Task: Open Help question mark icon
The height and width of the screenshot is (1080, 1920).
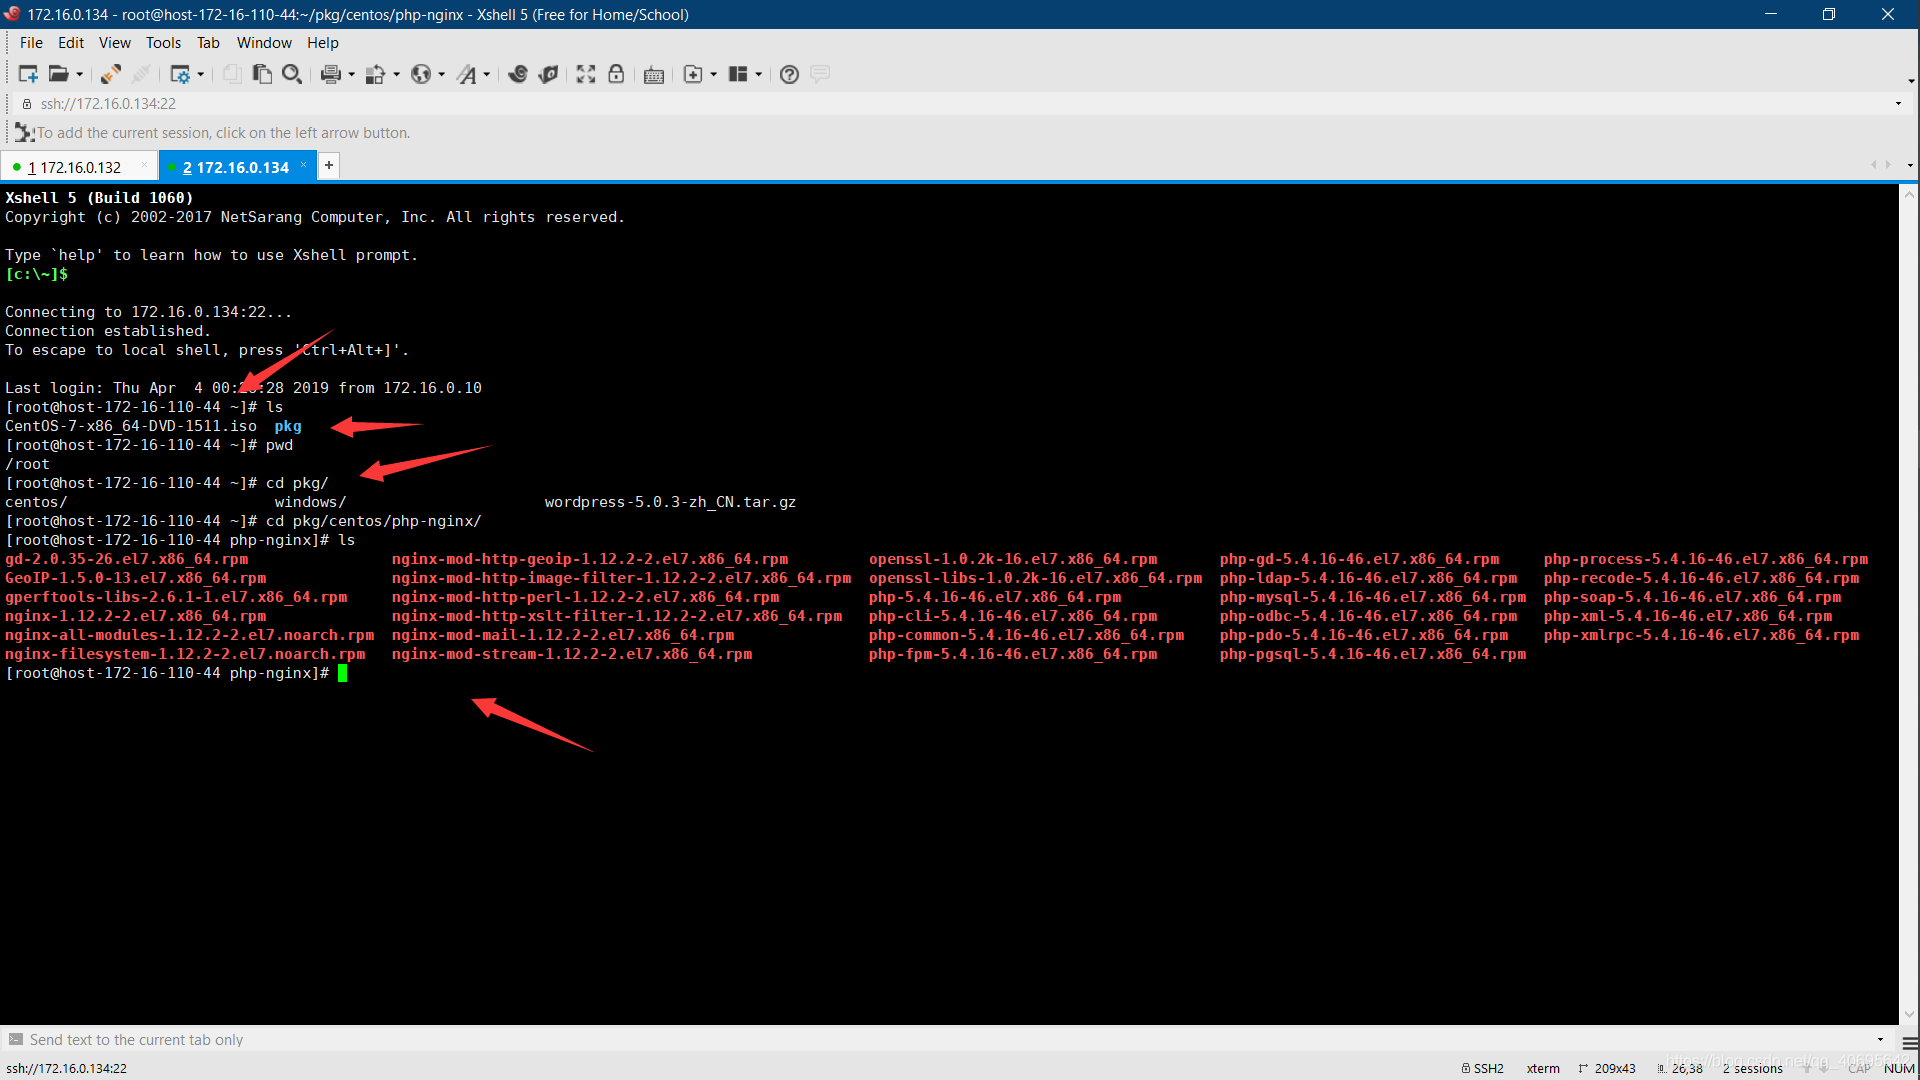Action: click(789, 74)
